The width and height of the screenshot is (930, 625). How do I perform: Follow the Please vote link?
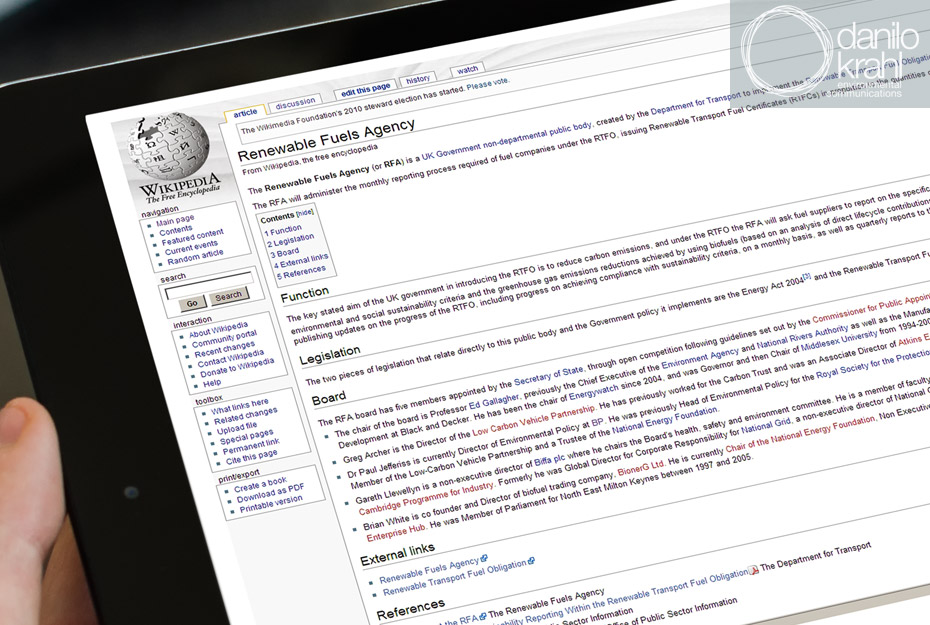tap(488, 84)
